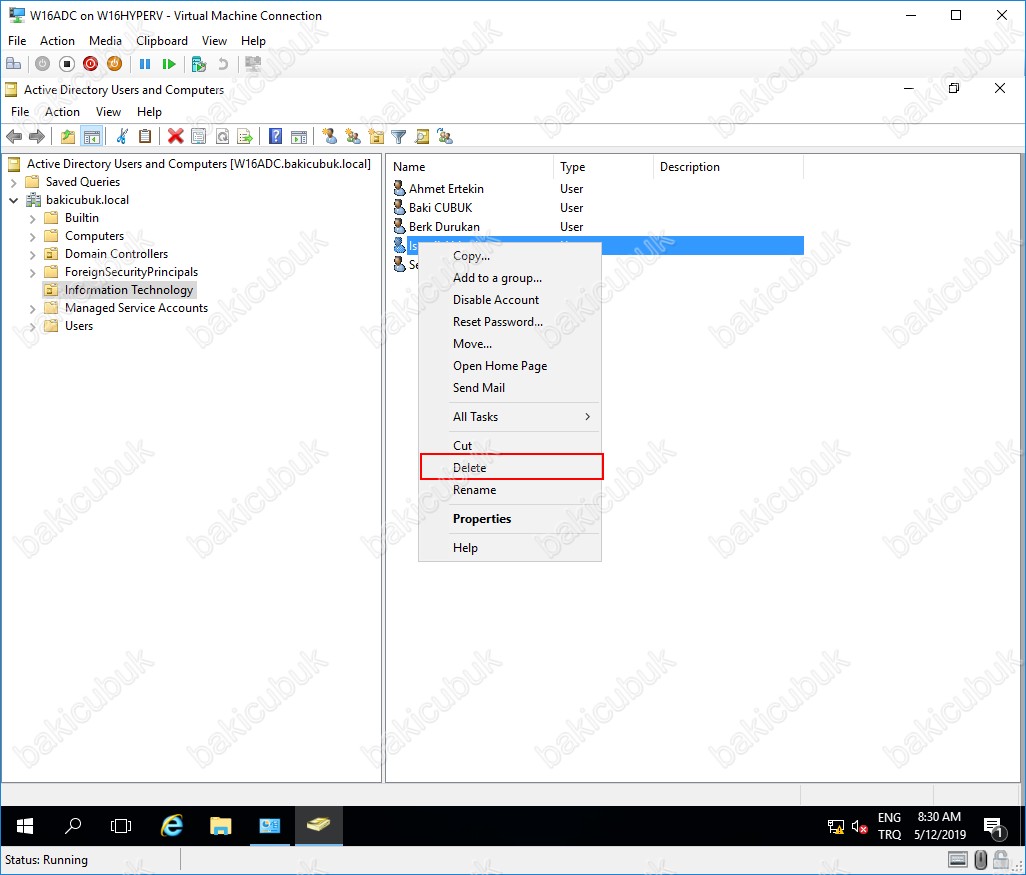Screen dimensions: 1026x875
Task: Open the Clipboard menu of VM Connection
Action: (162, 41)
